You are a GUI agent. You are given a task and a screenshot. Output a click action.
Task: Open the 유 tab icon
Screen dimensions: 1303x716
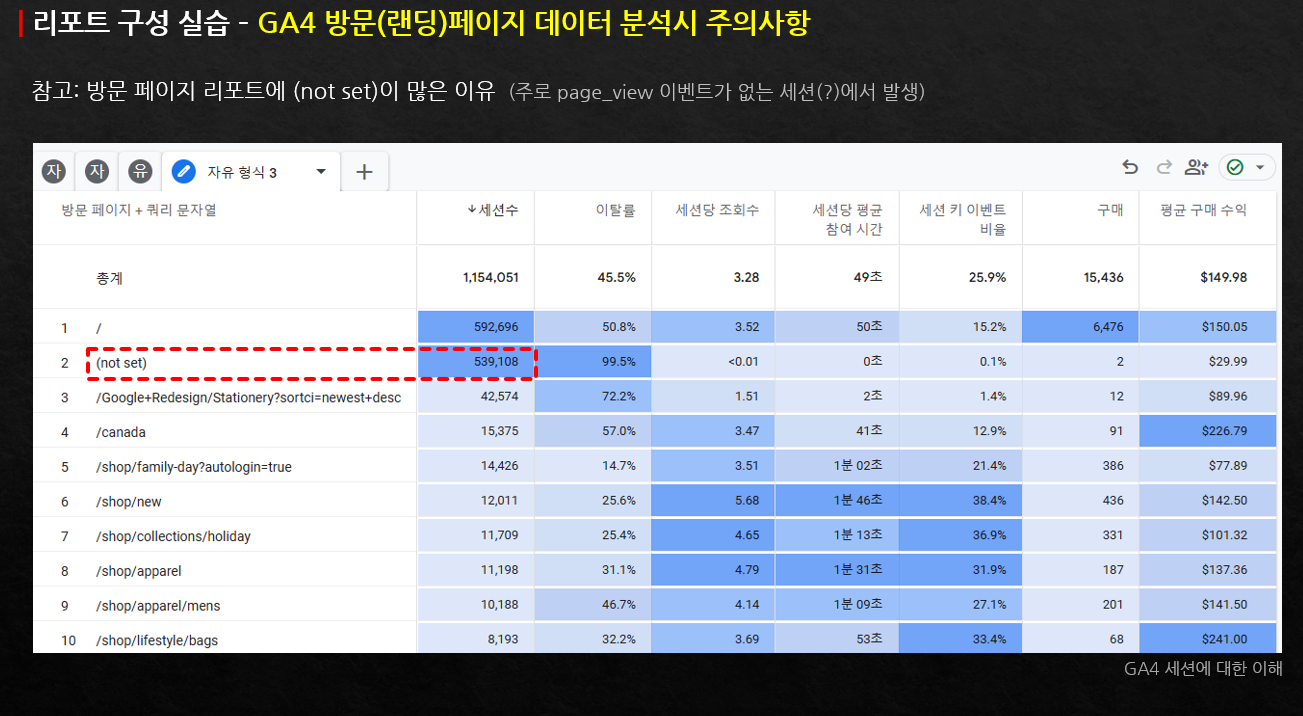[x=140, y=171]
